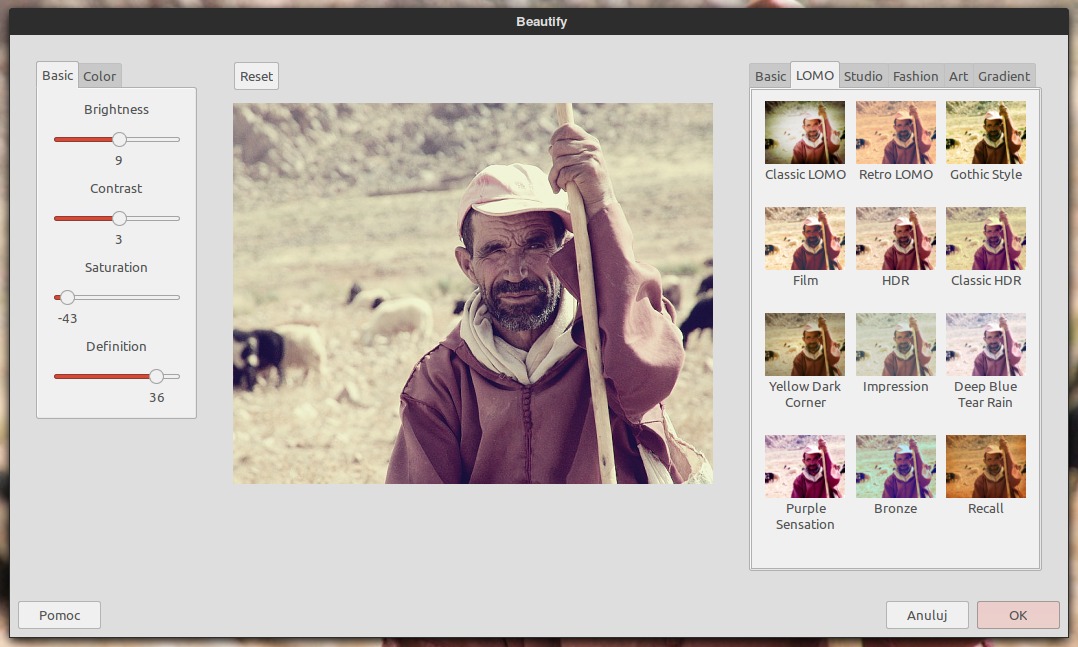Click the Contrast value 3

(x=119, y=239)
